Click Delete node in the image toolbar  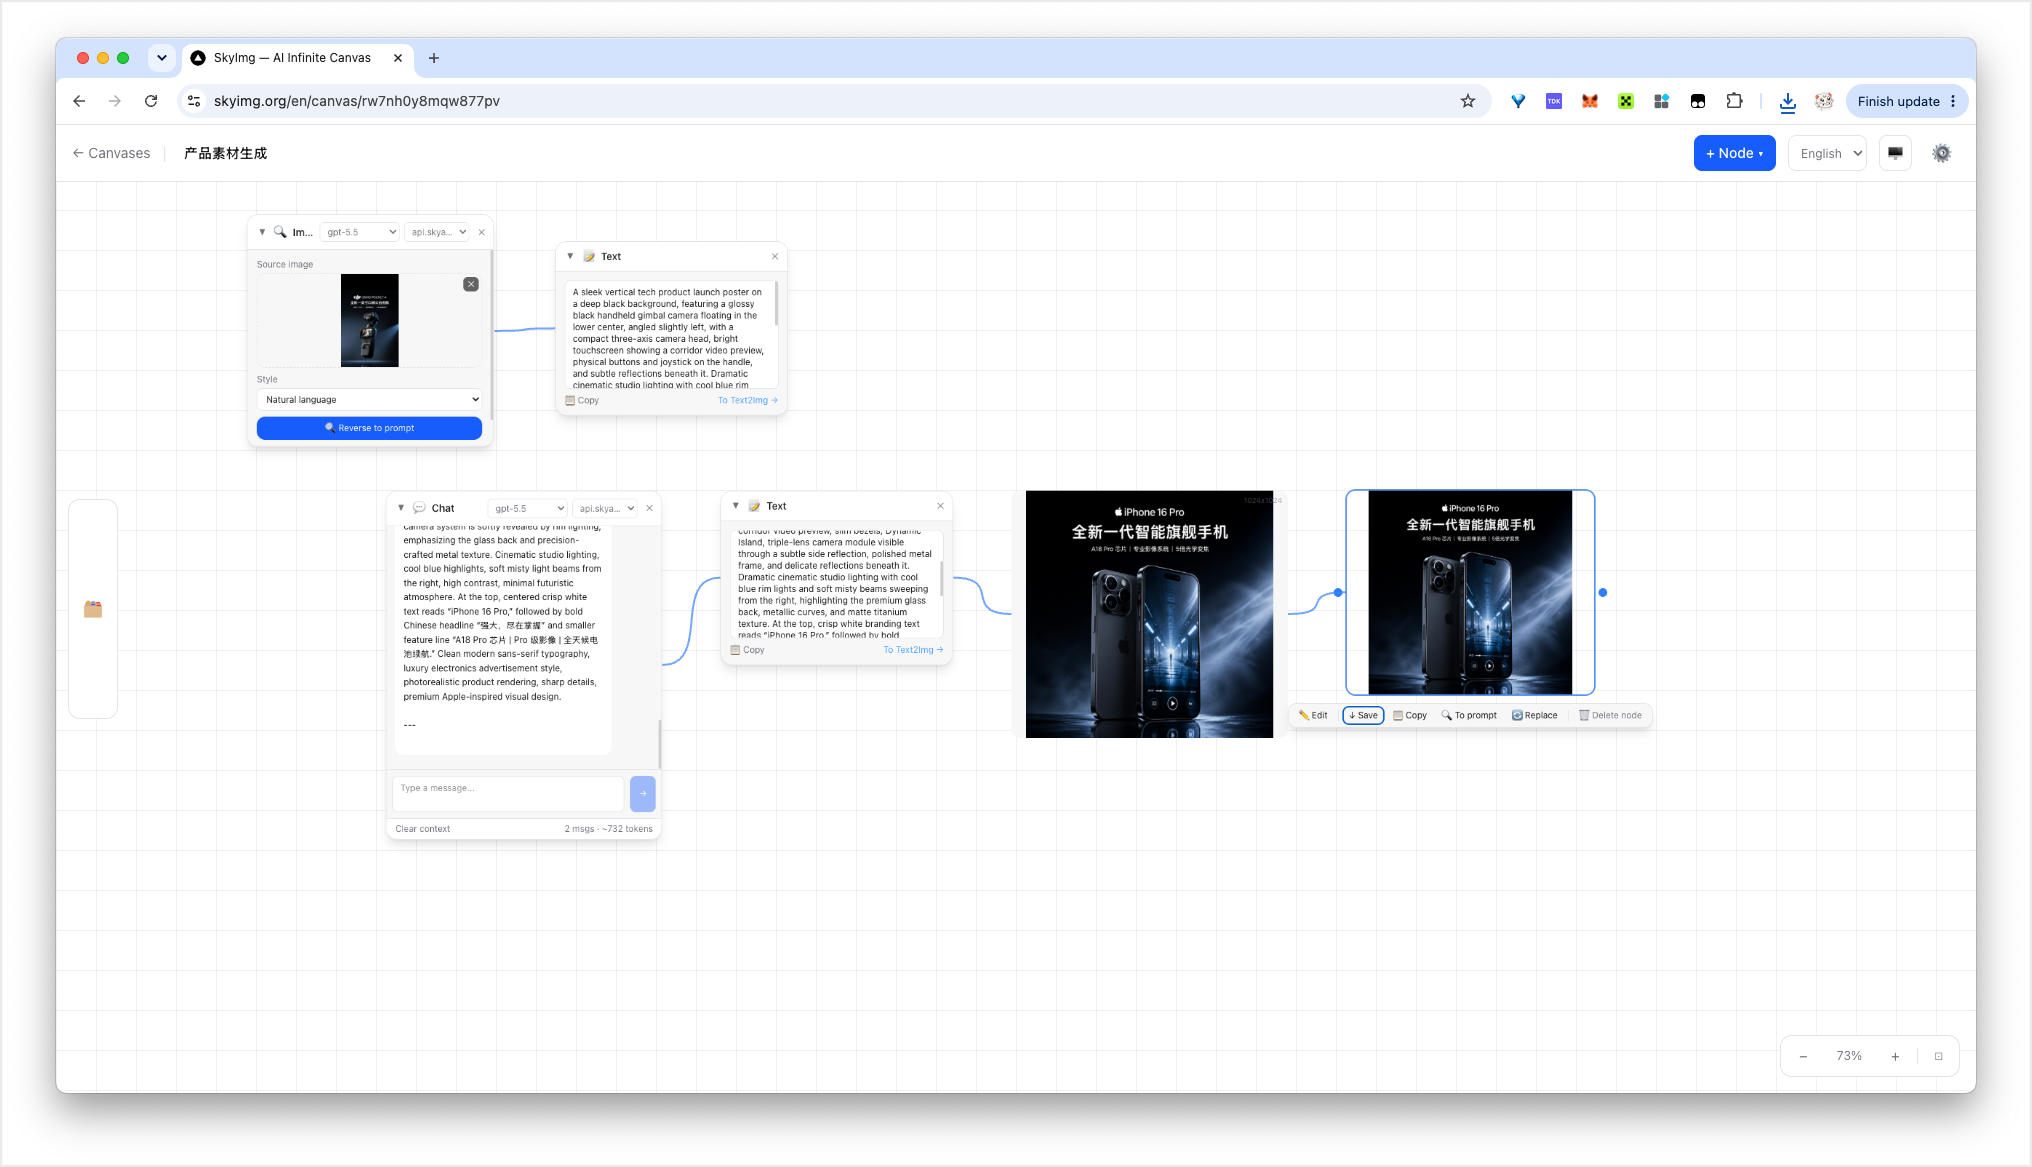click(x=1610, y=715)
